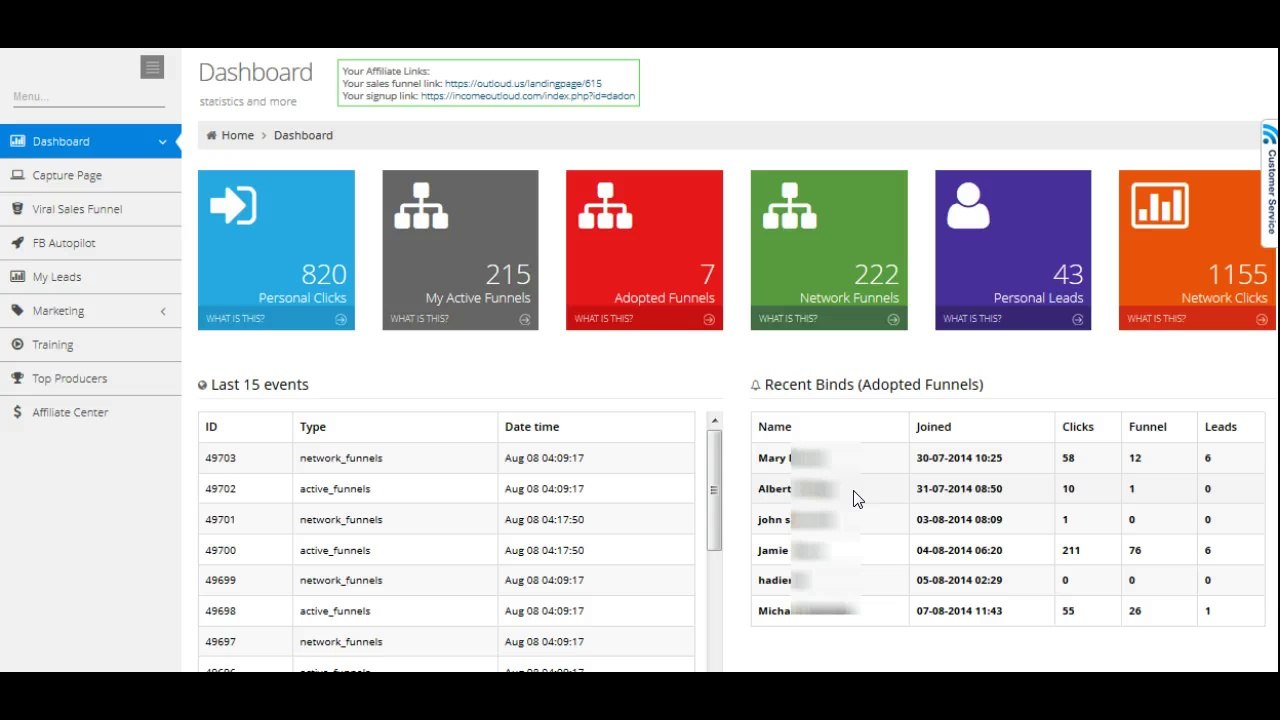Click the Viral Sales Funnel icon
This screenshot has width=1280, height=720.
pyautogui.click(x=17, y=209)
